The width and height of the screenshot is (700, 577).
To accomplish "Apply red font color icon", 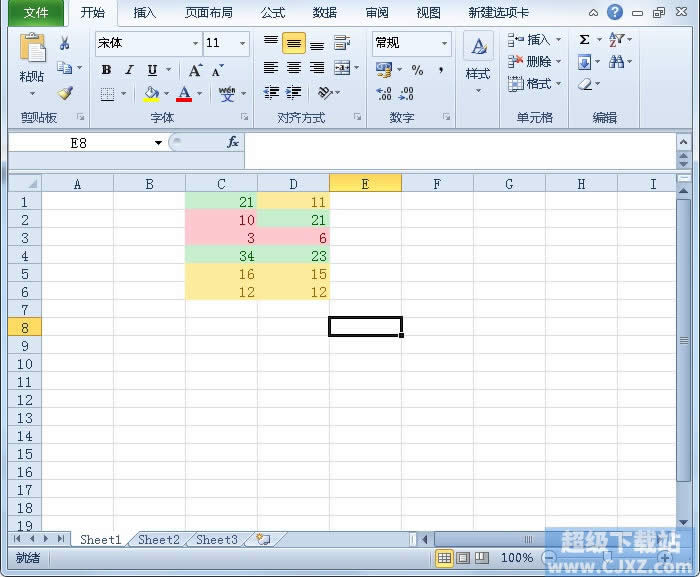I will [184, 94].
